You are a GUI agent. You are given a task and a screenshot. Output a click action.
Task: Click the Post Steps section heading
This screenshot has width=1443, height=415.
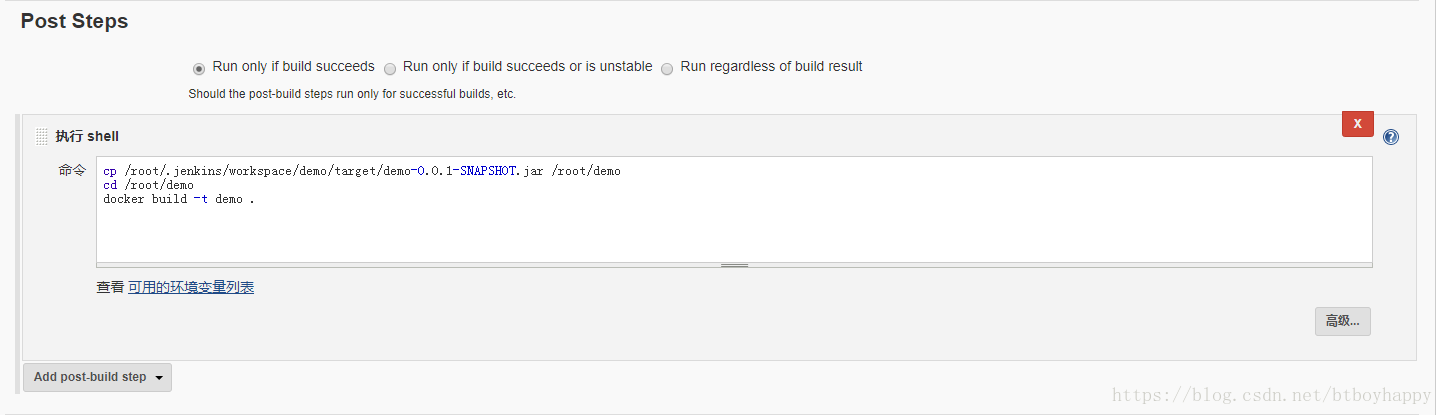74,21
